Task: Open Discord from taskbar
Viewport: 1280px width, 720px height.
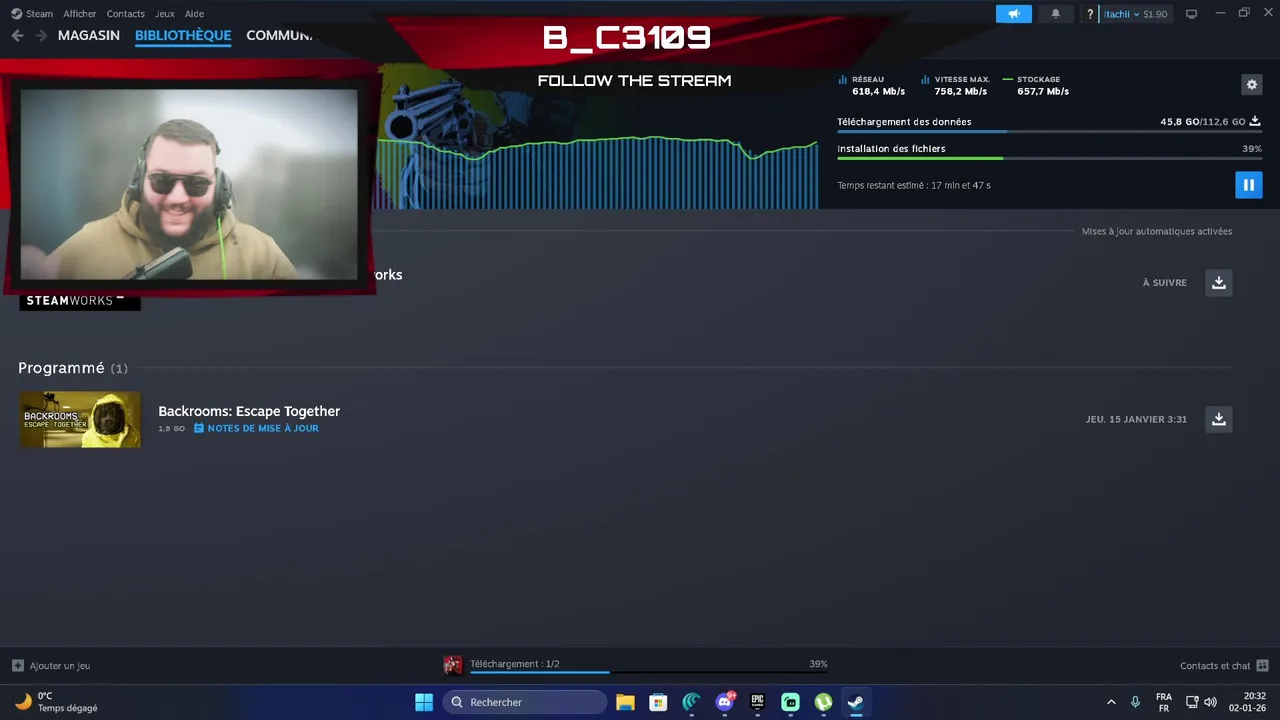Action: (x=724, y=702)
